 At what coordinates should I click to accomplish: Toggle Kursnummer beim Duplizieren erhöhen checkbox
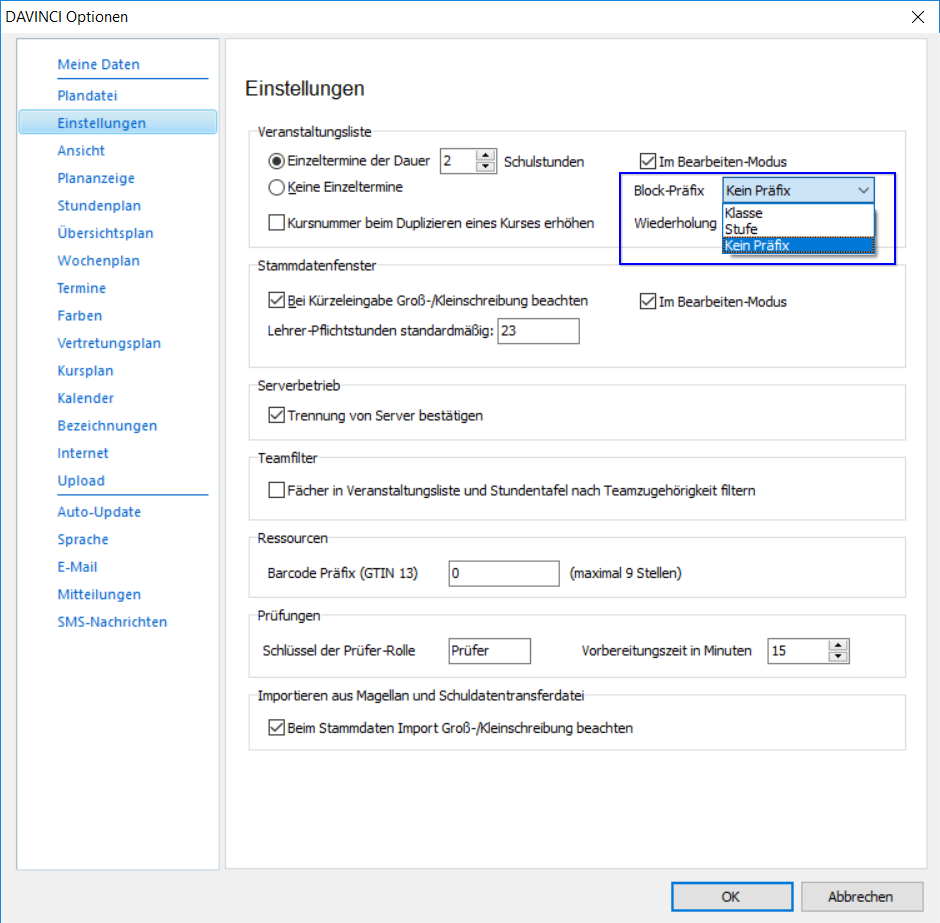click(276, 223)
